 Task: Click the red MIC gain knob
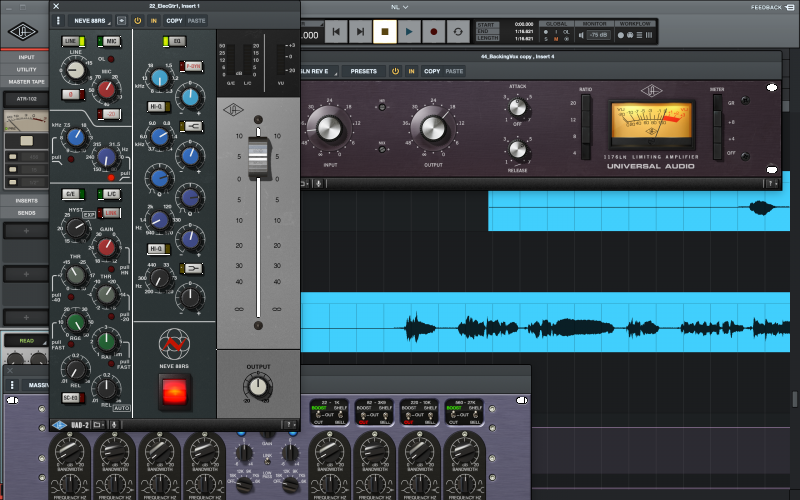point(106,89)
